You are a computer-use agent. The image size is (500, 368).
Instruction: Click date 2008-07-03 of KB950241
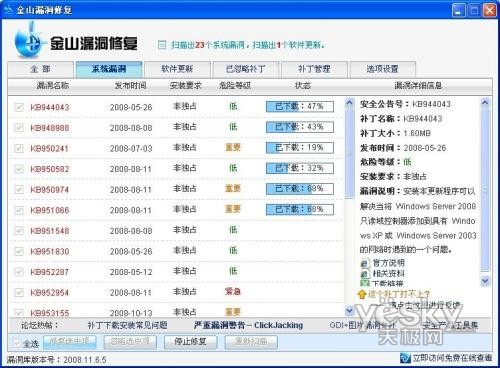tap(131, 149)
